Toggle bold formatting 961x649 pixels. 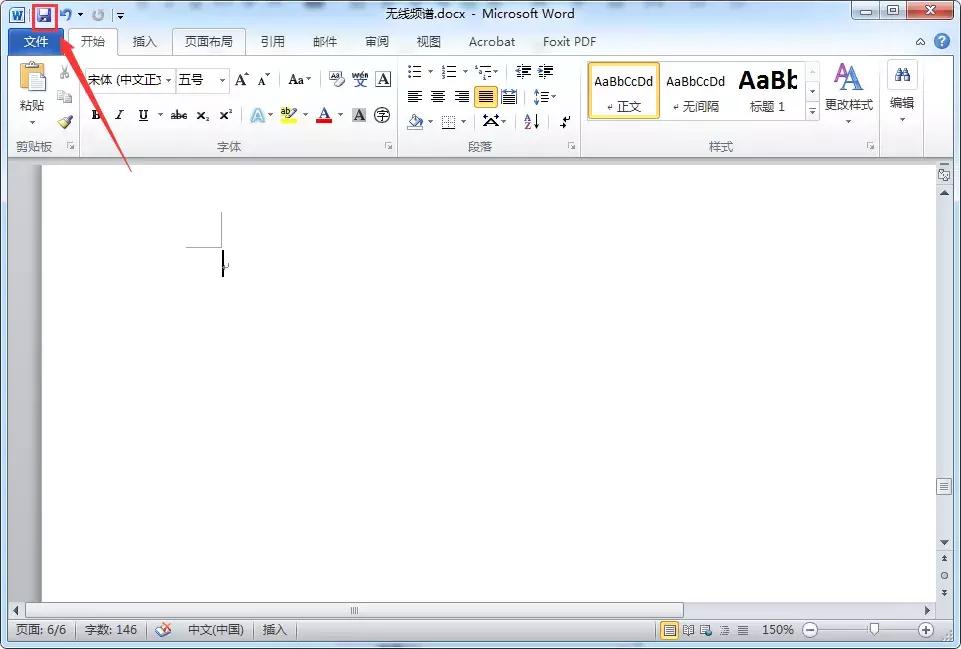(x=96, y=115)
